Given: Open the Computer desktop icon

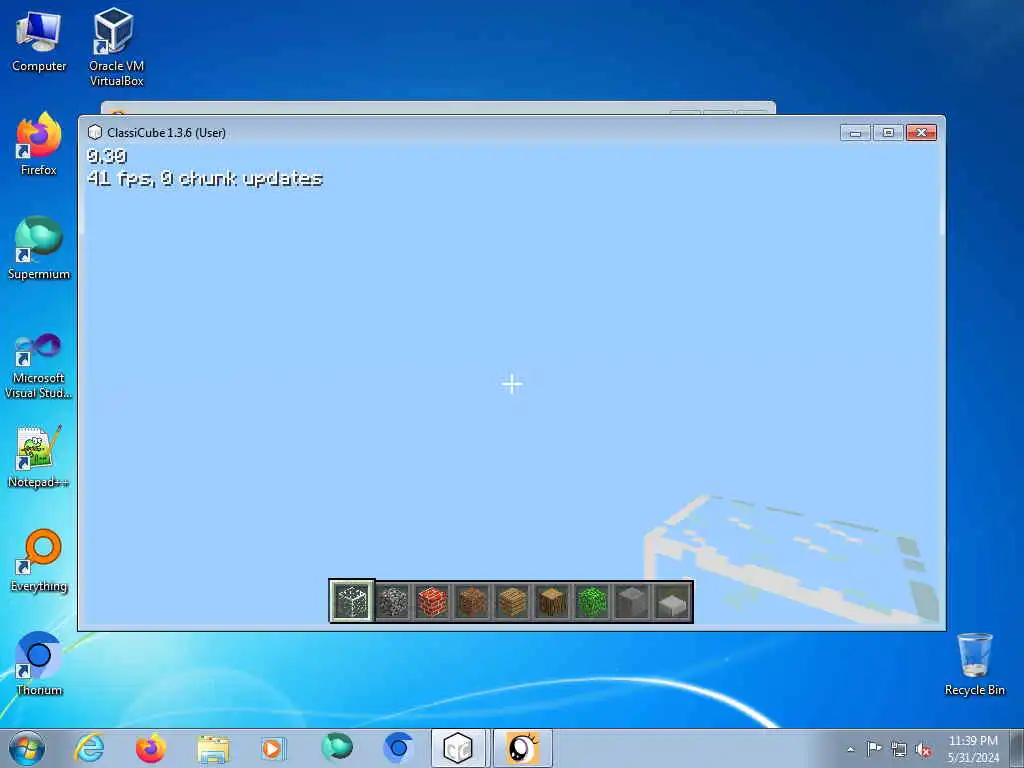Looking at the screenshot, I should pos(39,42).
